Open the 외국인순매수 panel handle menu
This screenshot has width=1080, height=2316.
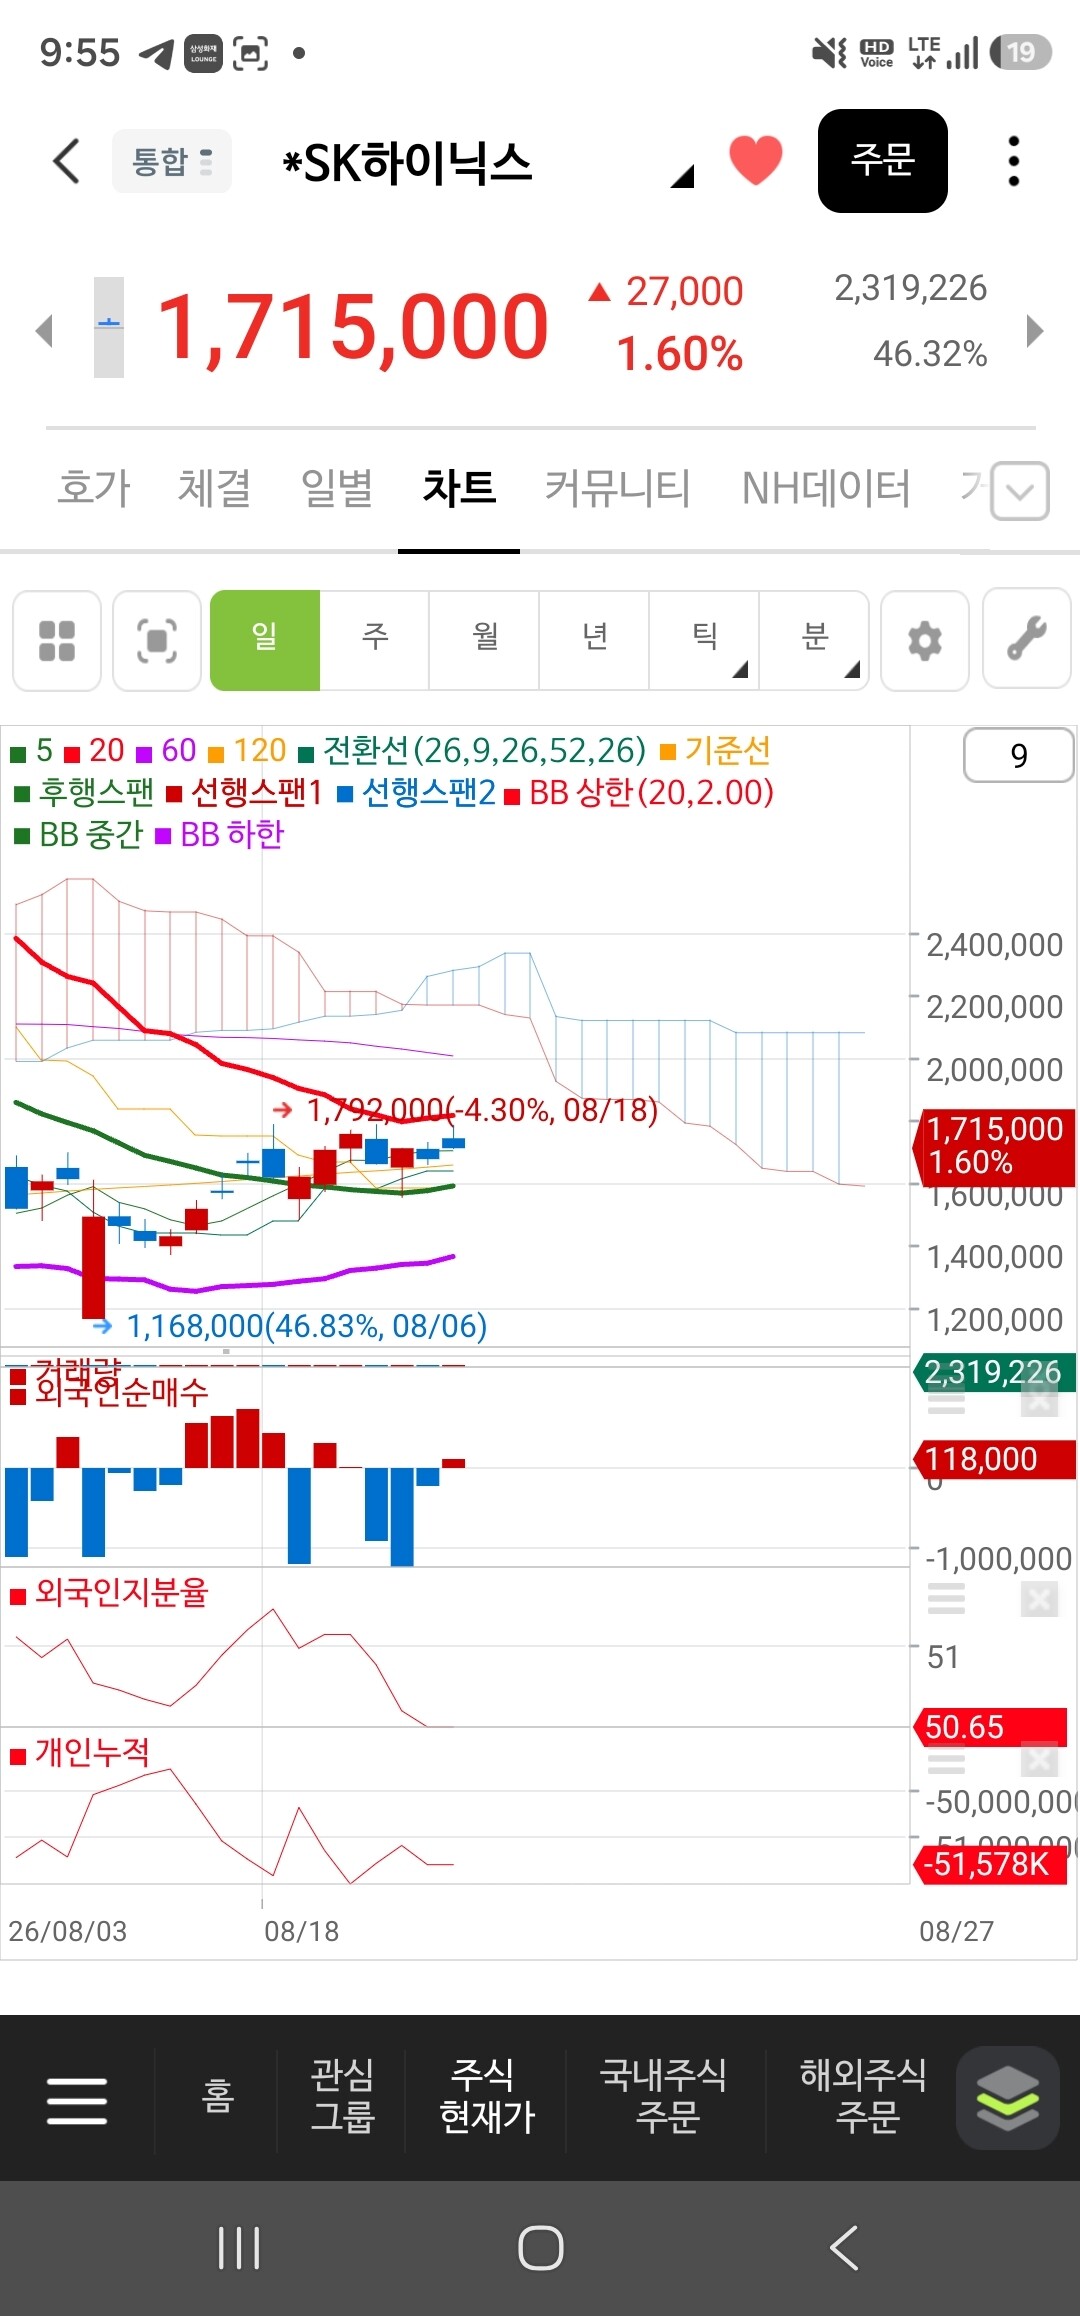point(946,1402)
